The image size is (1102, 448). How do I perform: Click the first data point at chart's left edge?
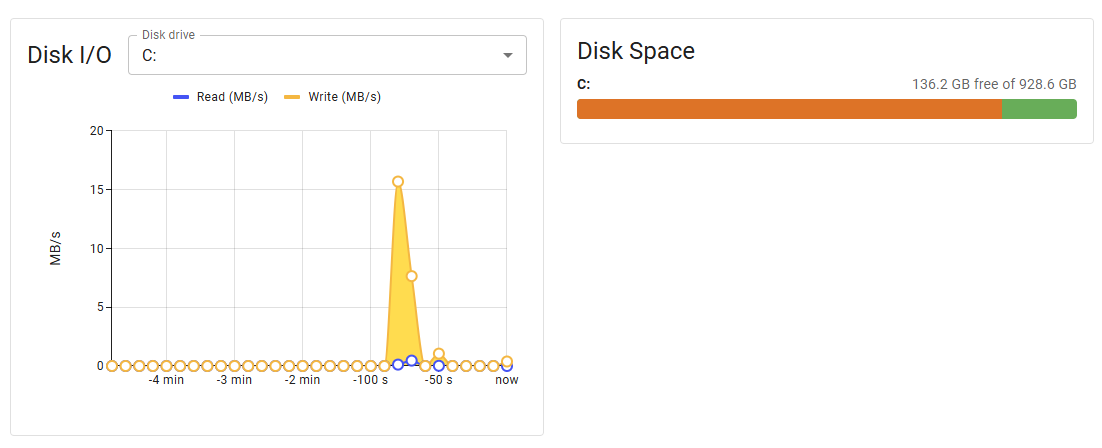(112, 366)
